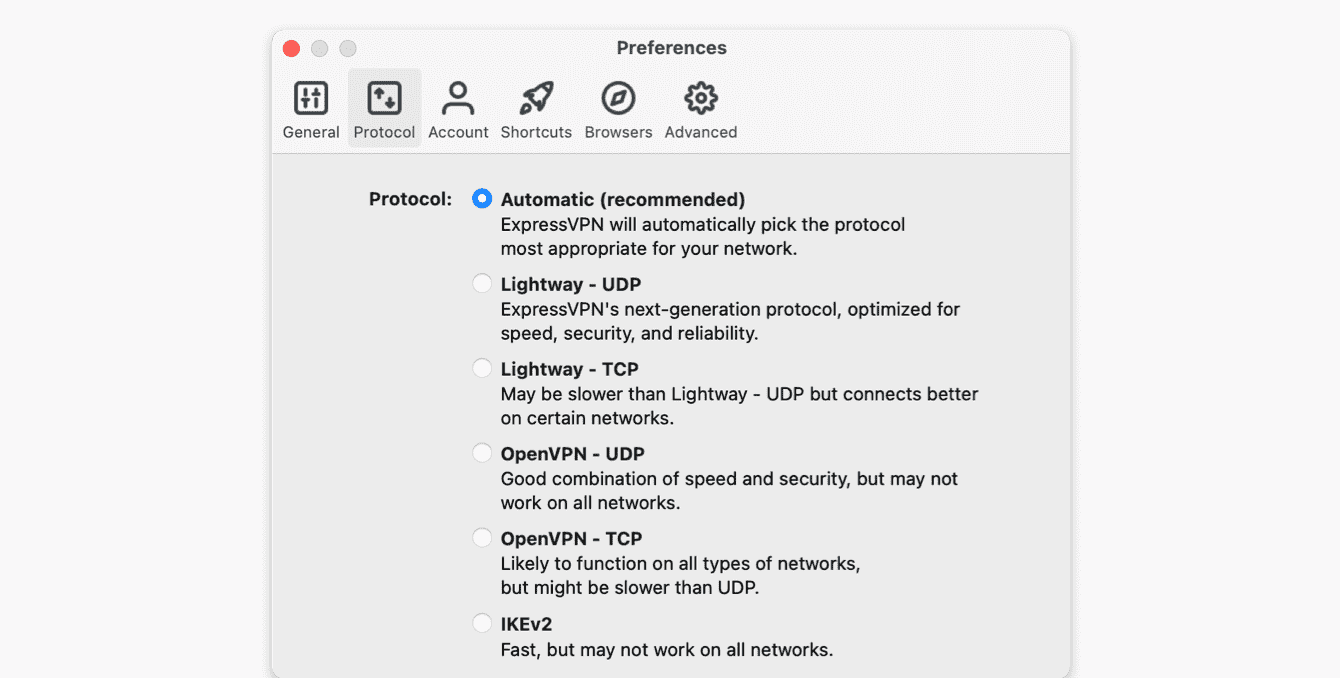
Task: Open the General preferences sliders icon
Action: coord(311,99)
